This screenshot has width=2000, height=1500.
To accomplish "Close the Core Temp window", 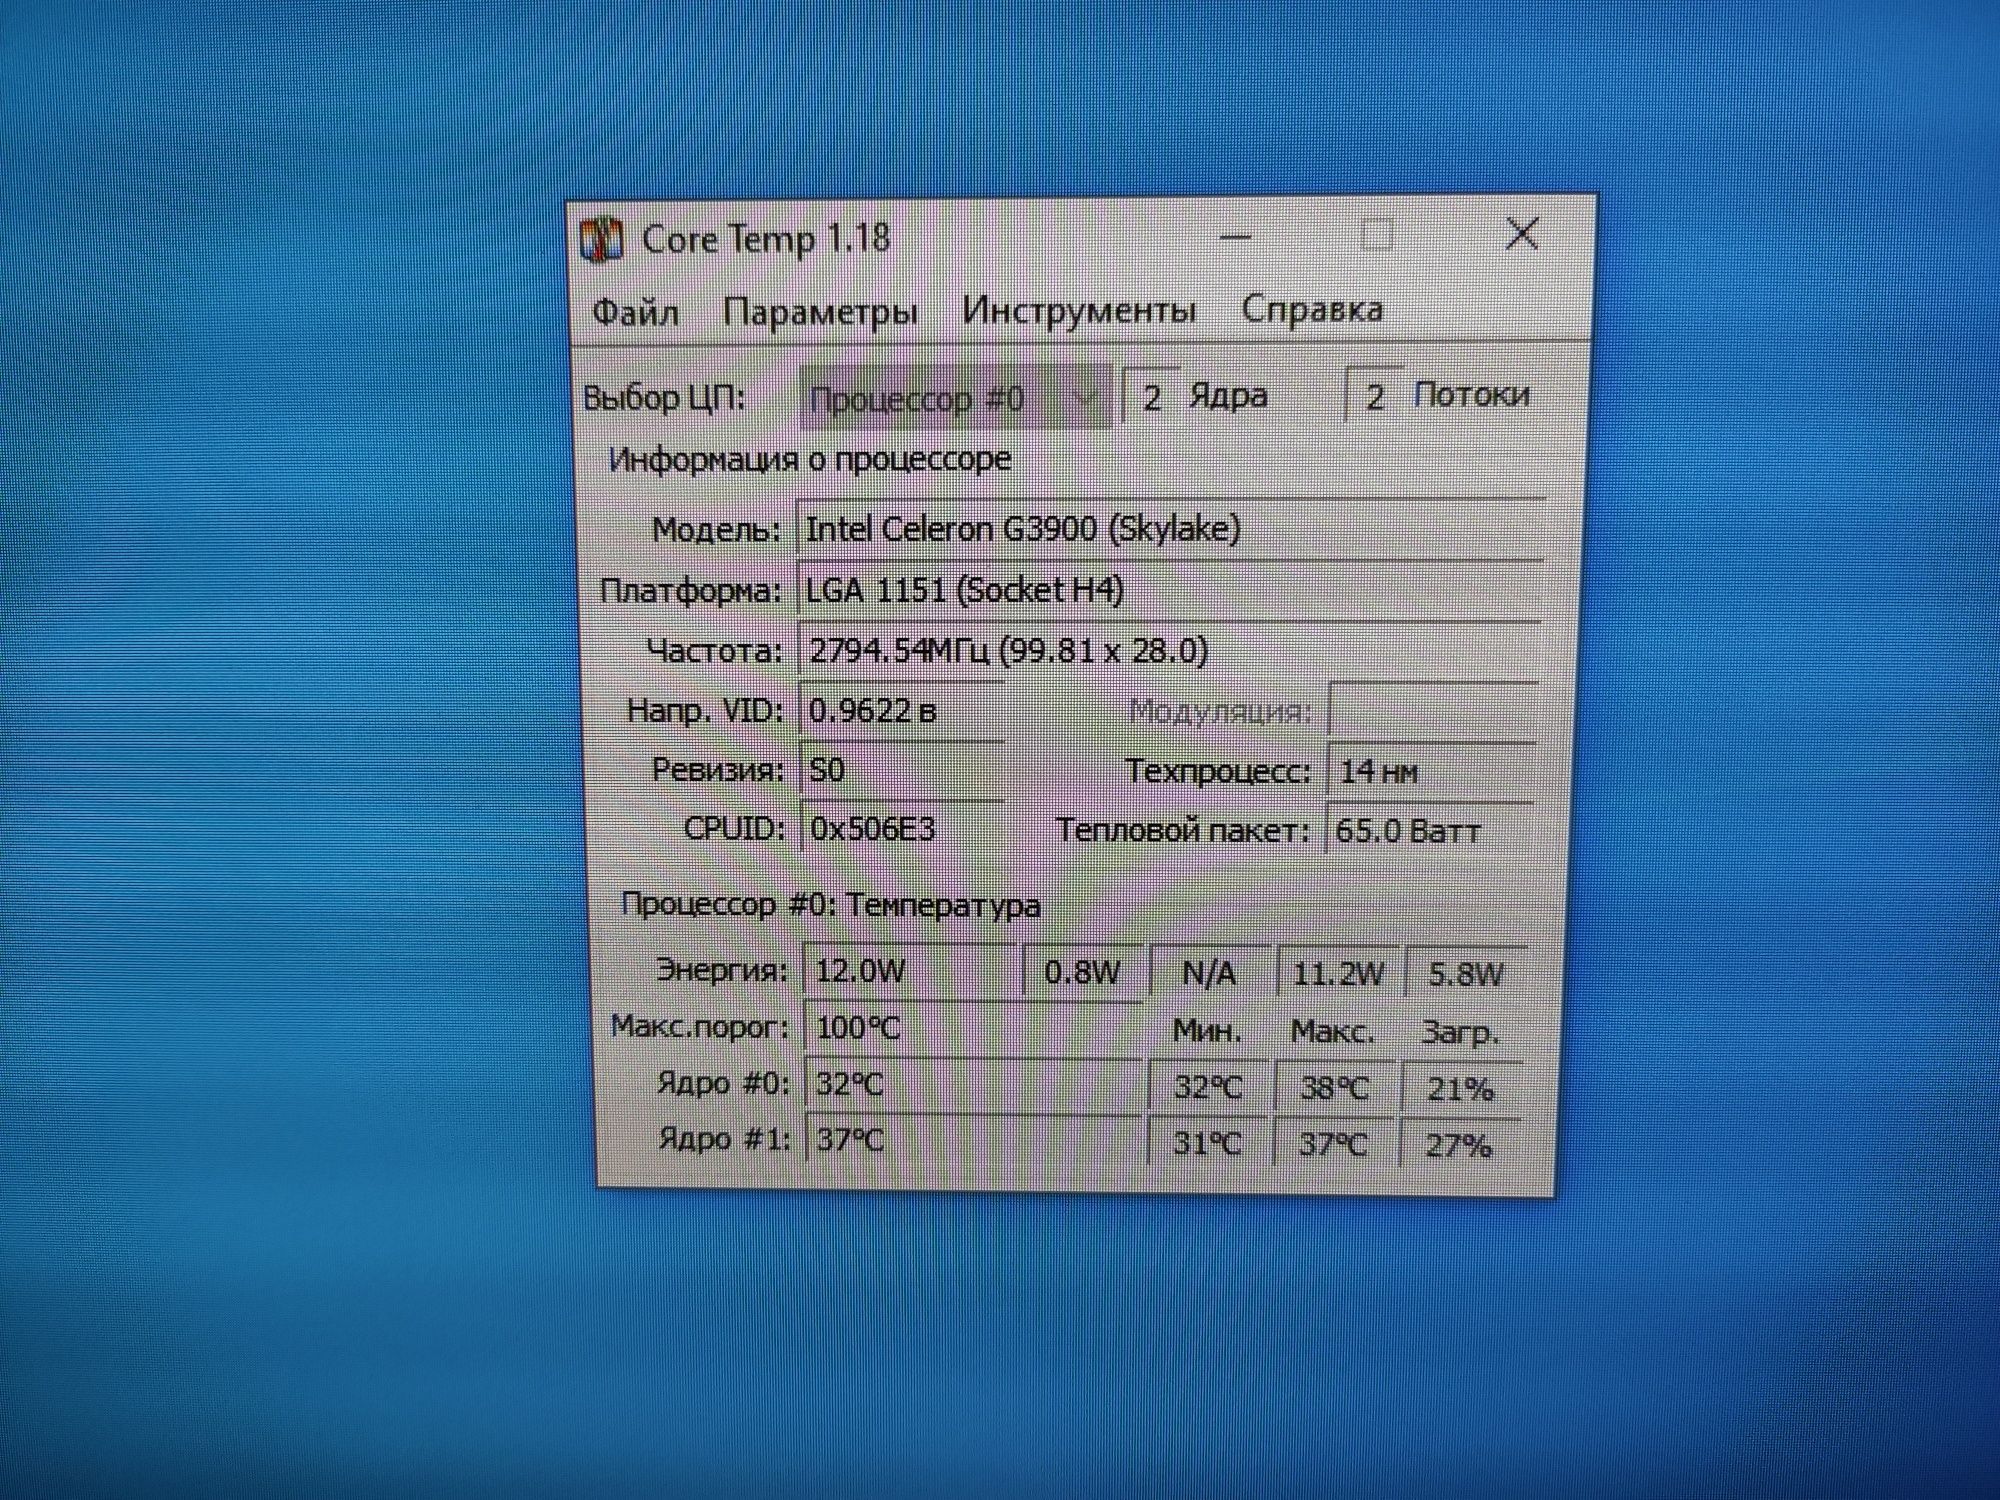I will pyautogui.click(x=1522, y=233).
